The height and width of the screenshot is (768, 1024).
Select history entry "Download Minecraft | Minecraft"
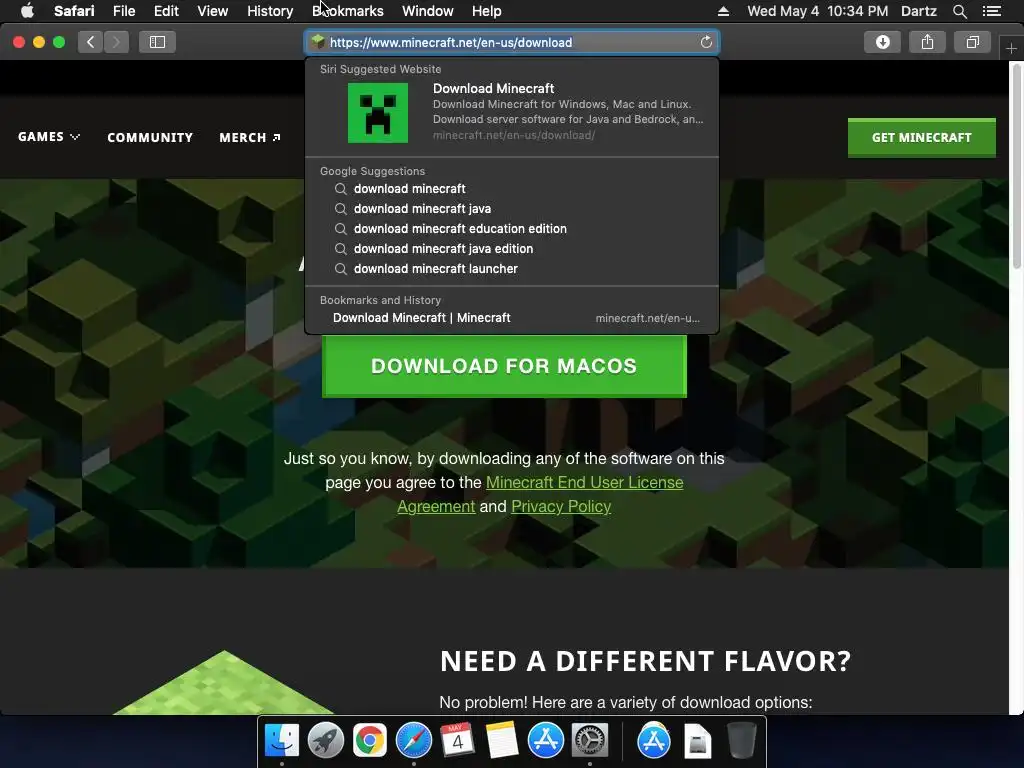[512, 318]
